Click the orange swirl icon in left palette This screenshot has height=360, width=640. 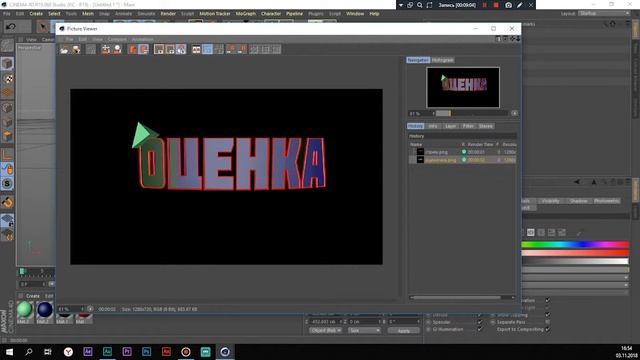pos(7,202)
